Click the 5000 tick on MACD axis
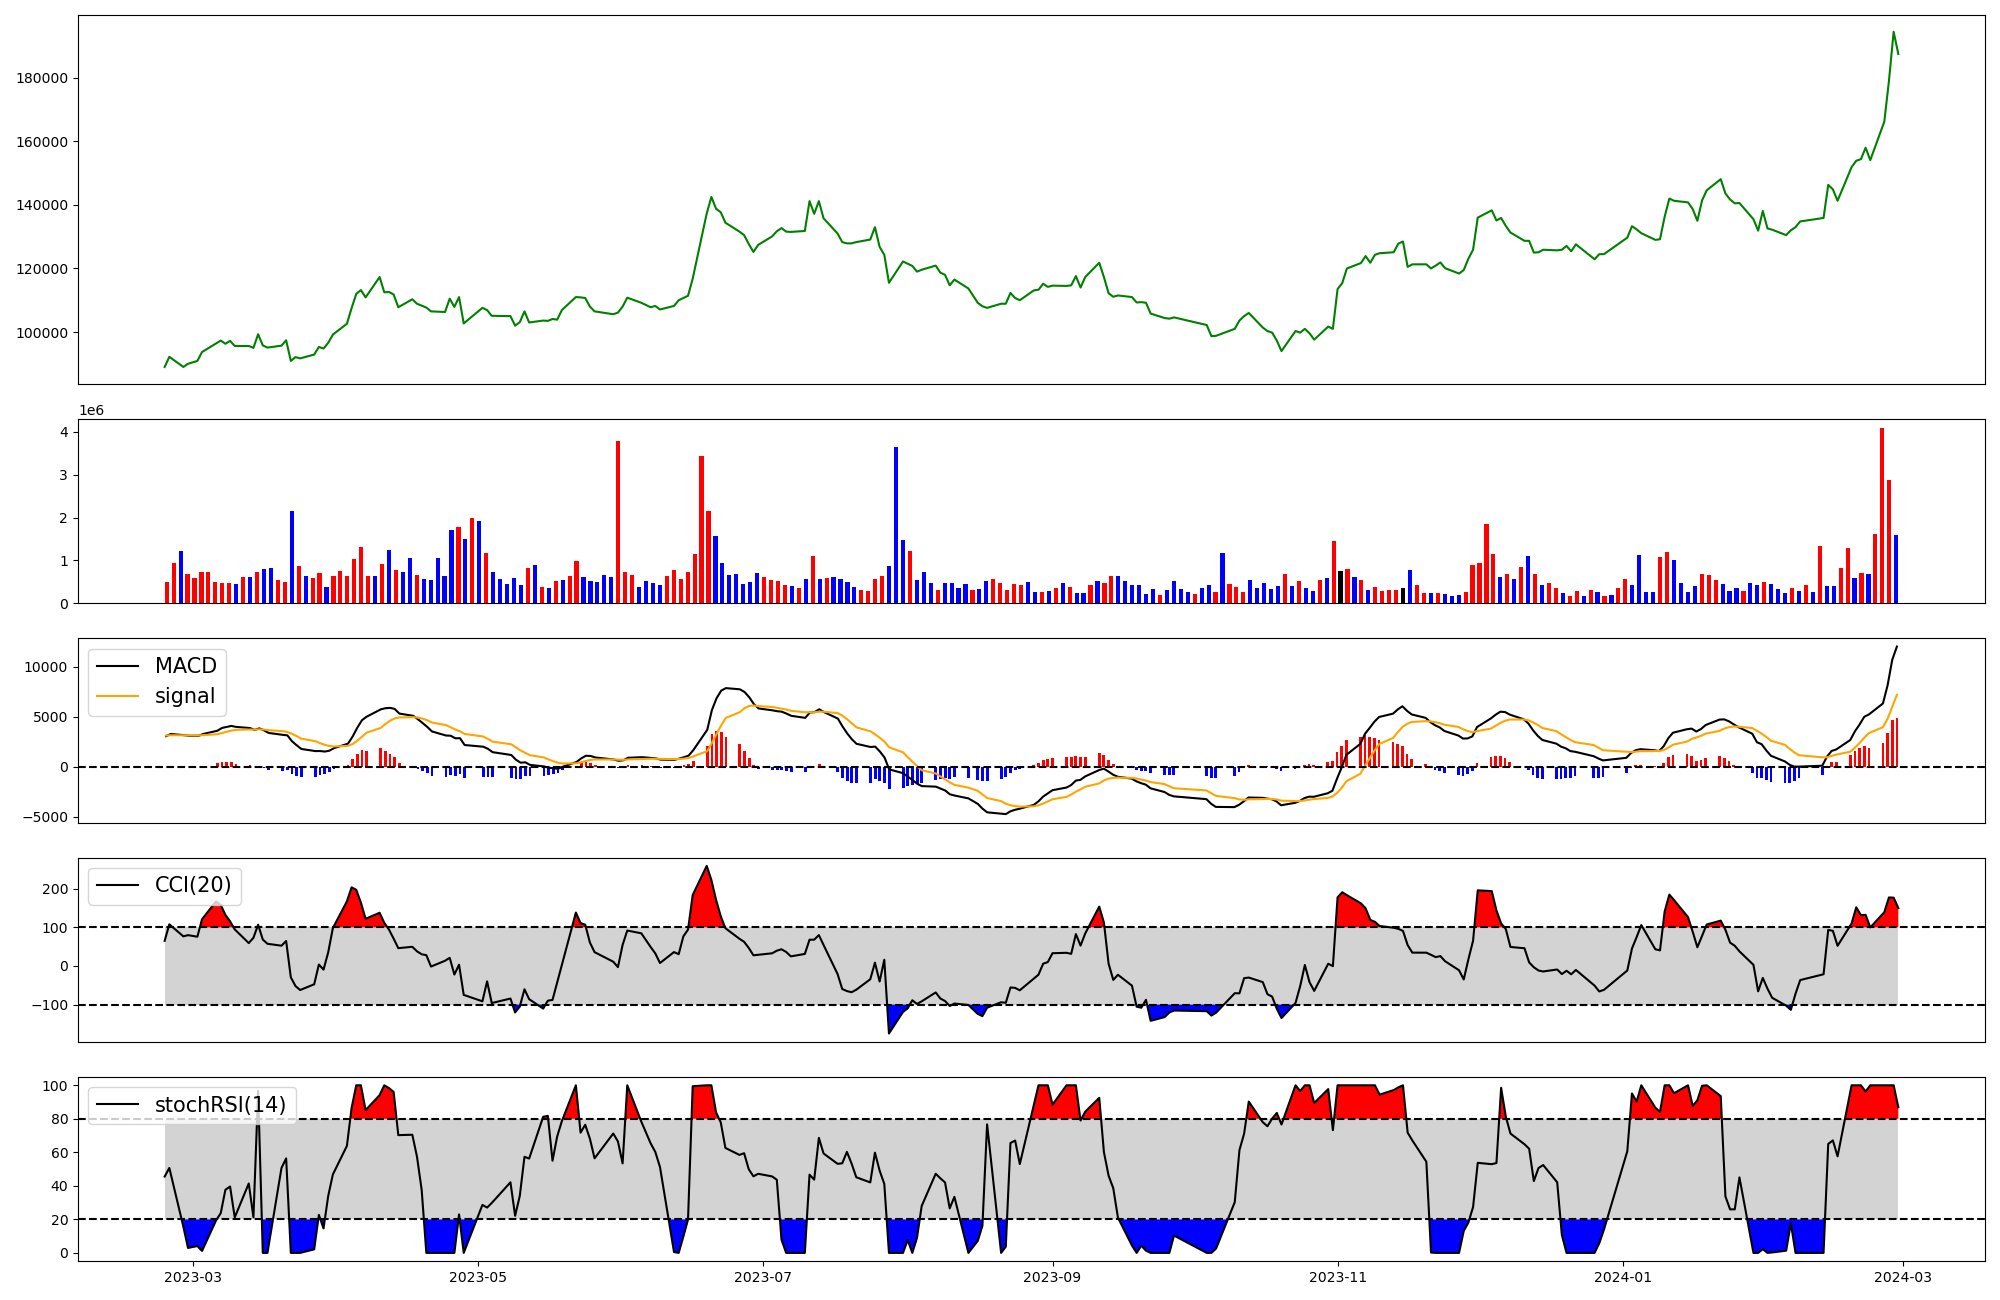Viewport: 2000px width, 1300px height. (51, 717)
